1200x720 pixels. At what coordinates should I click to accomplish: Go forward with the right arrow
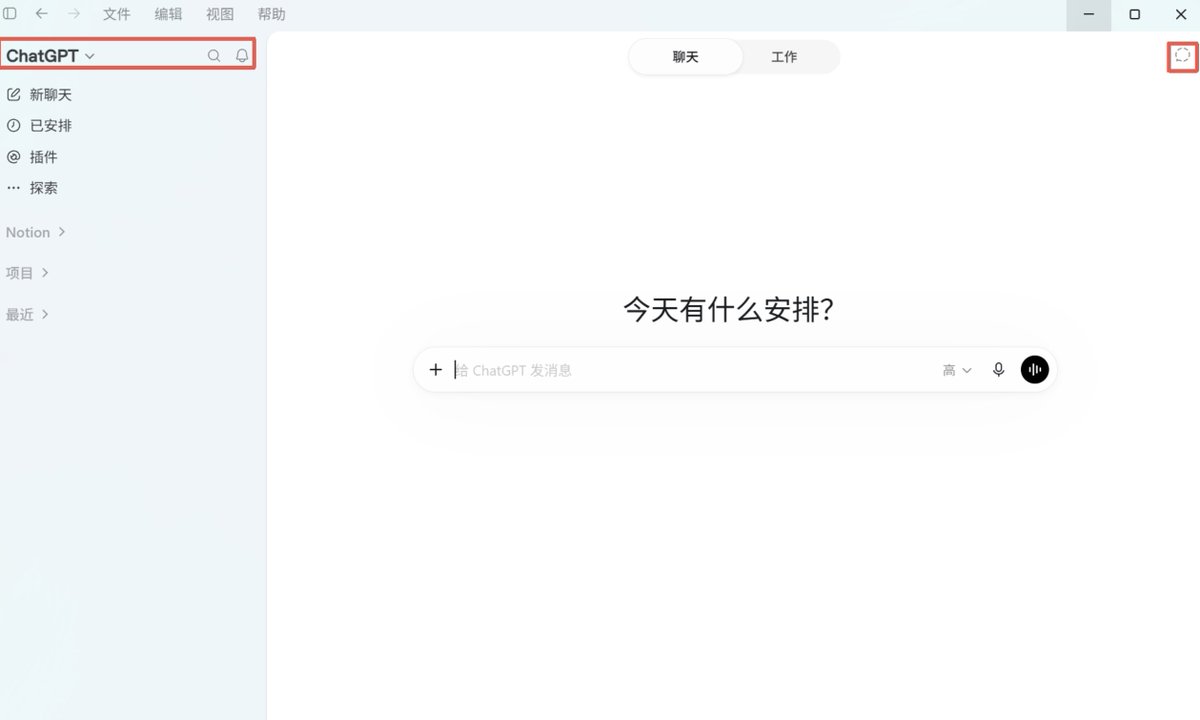coord(73,14)
